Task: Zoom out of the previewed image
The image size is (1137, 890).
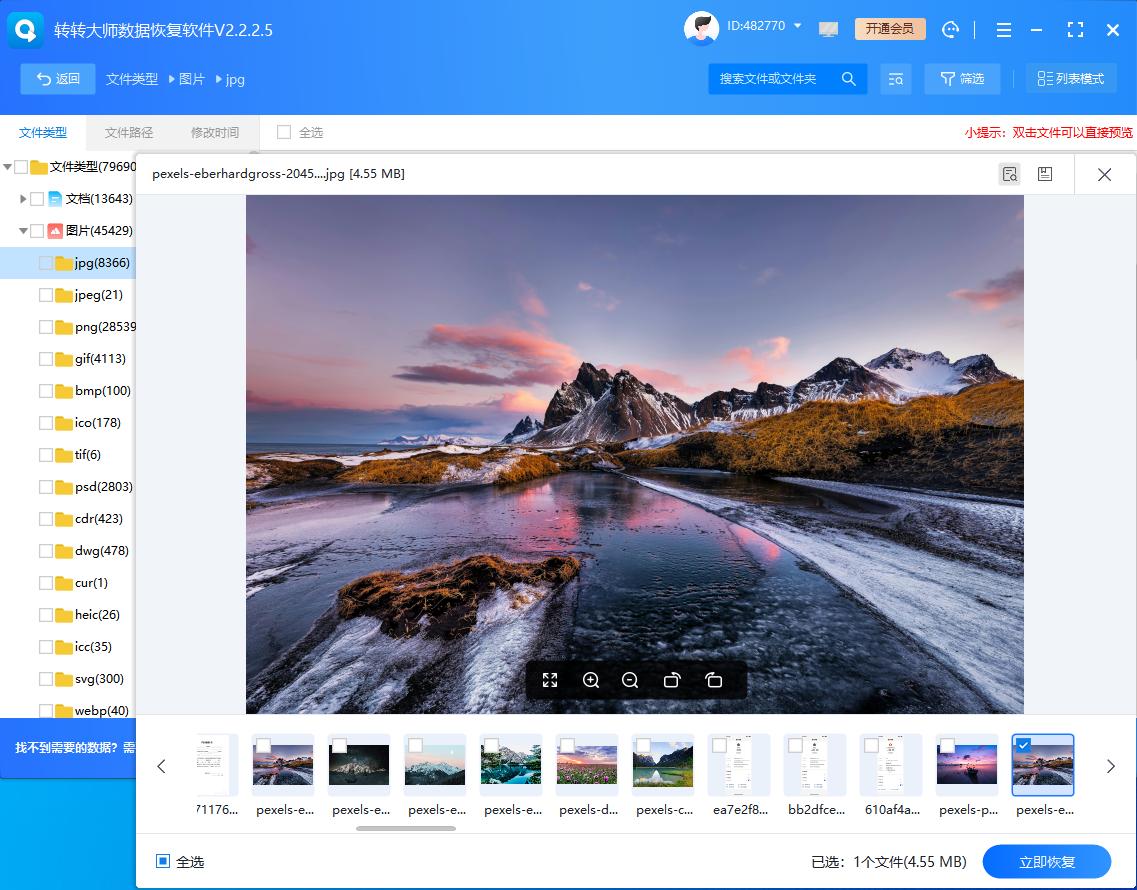Action: [x=630, y=680]
